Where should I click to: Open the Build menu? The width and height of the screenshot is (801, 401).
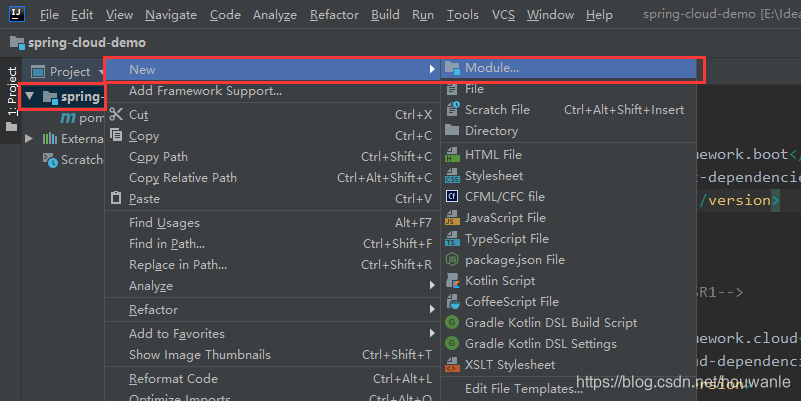coord(385,15)
